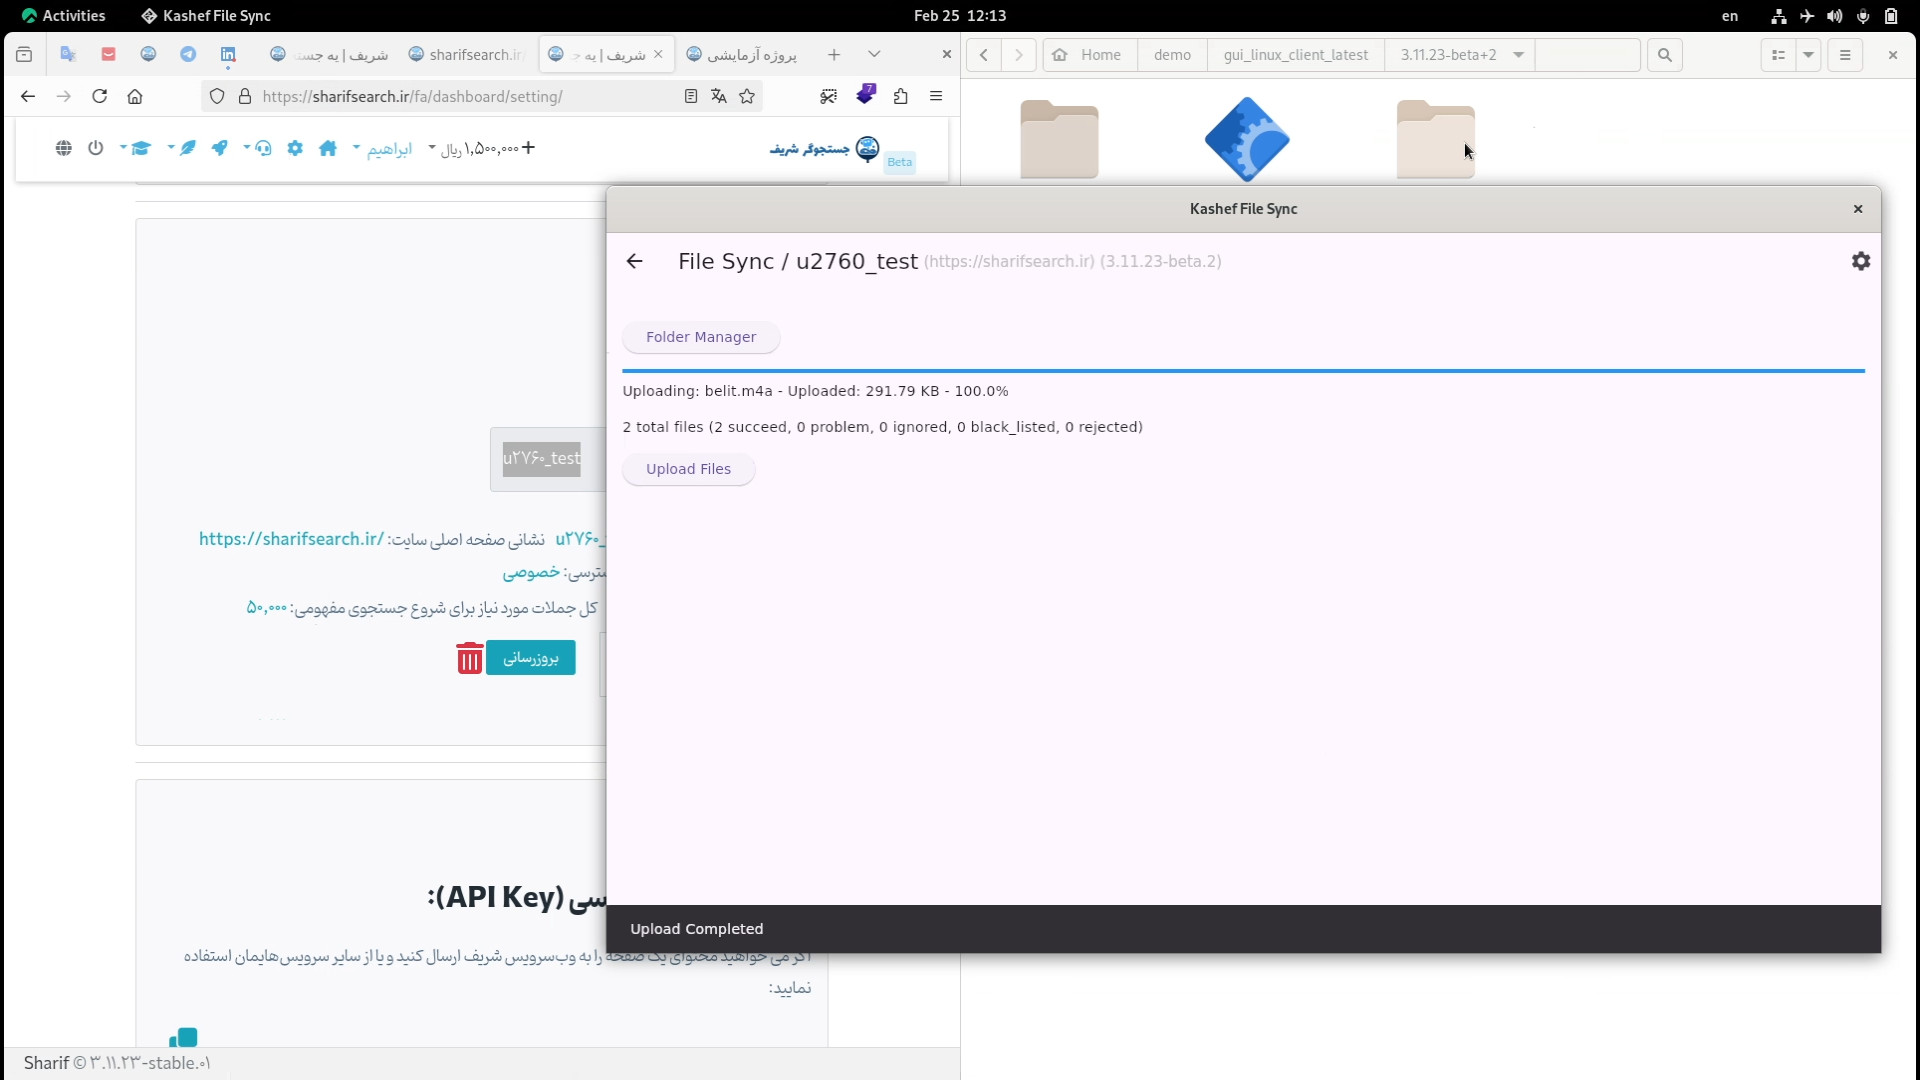This screenshot has height=1080, width=1920.
Task: Switch to sharifsearch.ir browser tab
Action: point(467,55)
